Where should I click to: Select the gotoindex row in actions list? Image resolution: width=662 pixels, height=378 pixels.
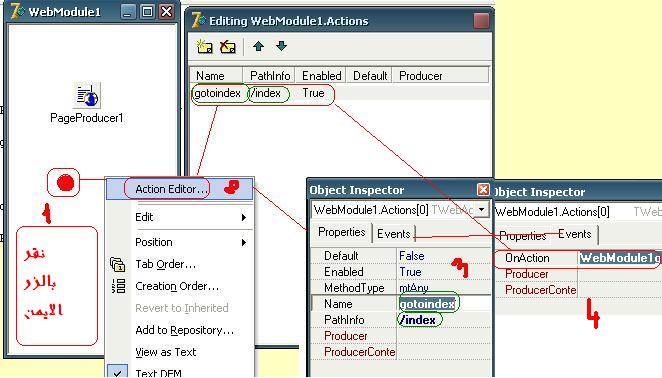[x=340, y=93]
